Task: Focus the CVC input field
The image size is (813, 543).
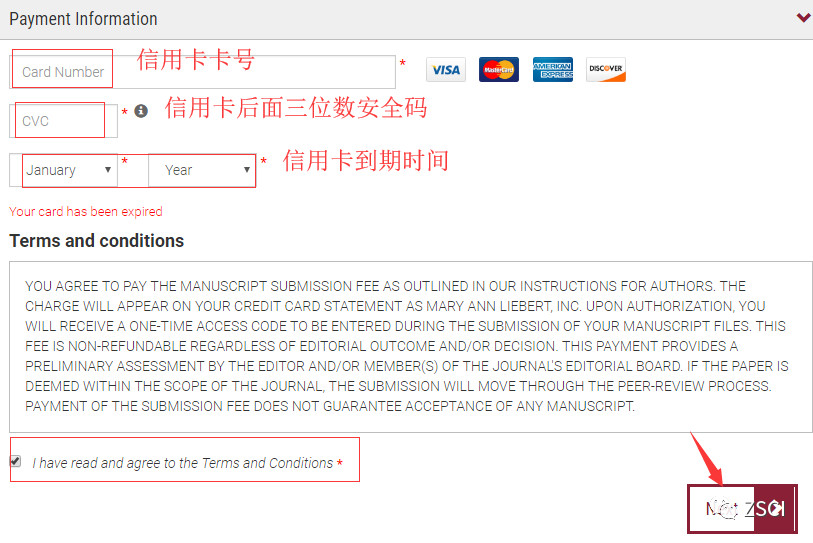Action: [63, 121]
